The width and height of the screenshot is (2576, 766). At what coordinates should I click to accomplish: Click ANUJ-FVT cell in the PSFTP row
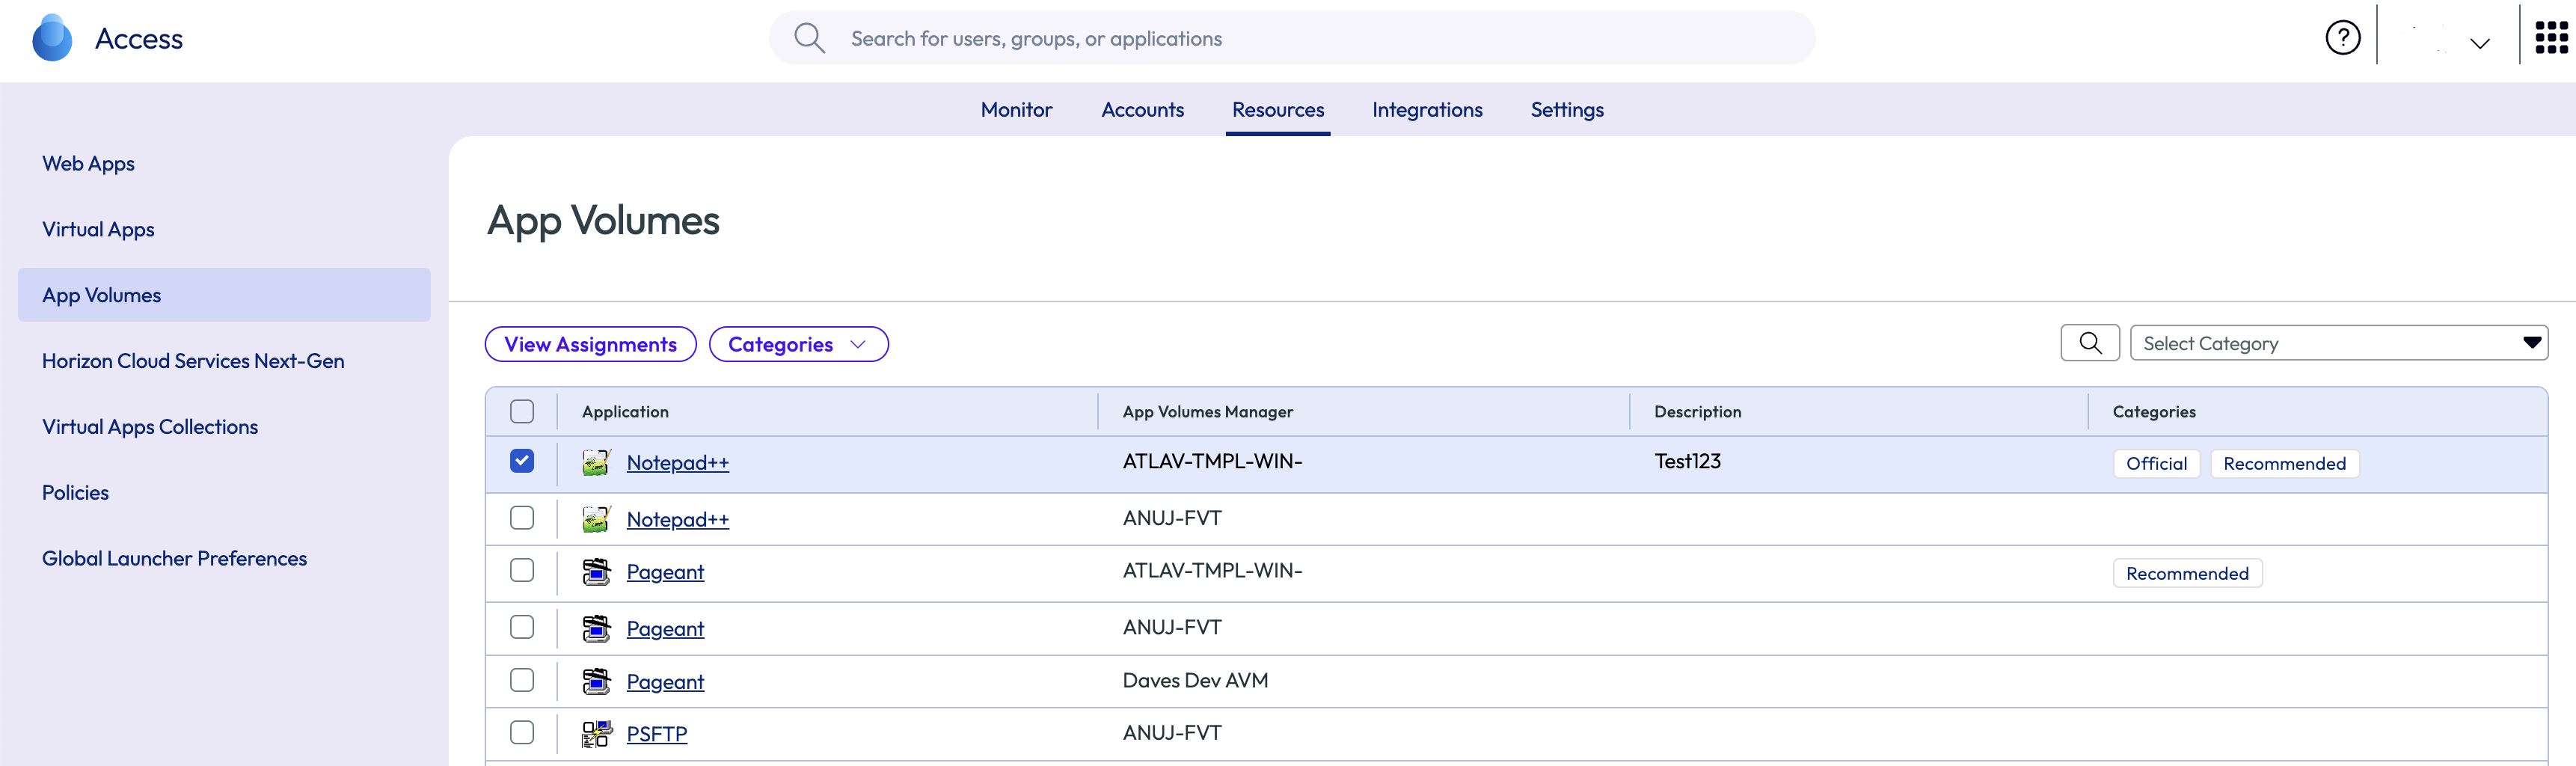coord(1172,733)
